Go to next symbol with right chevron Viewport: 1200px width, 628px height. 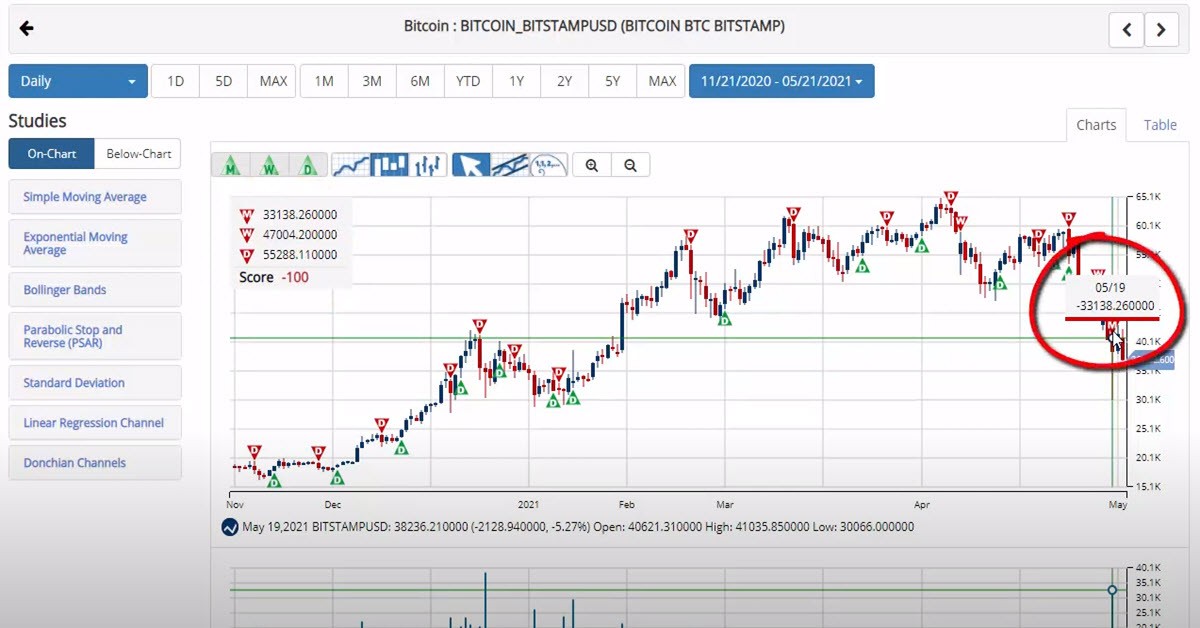(1161, 30)
